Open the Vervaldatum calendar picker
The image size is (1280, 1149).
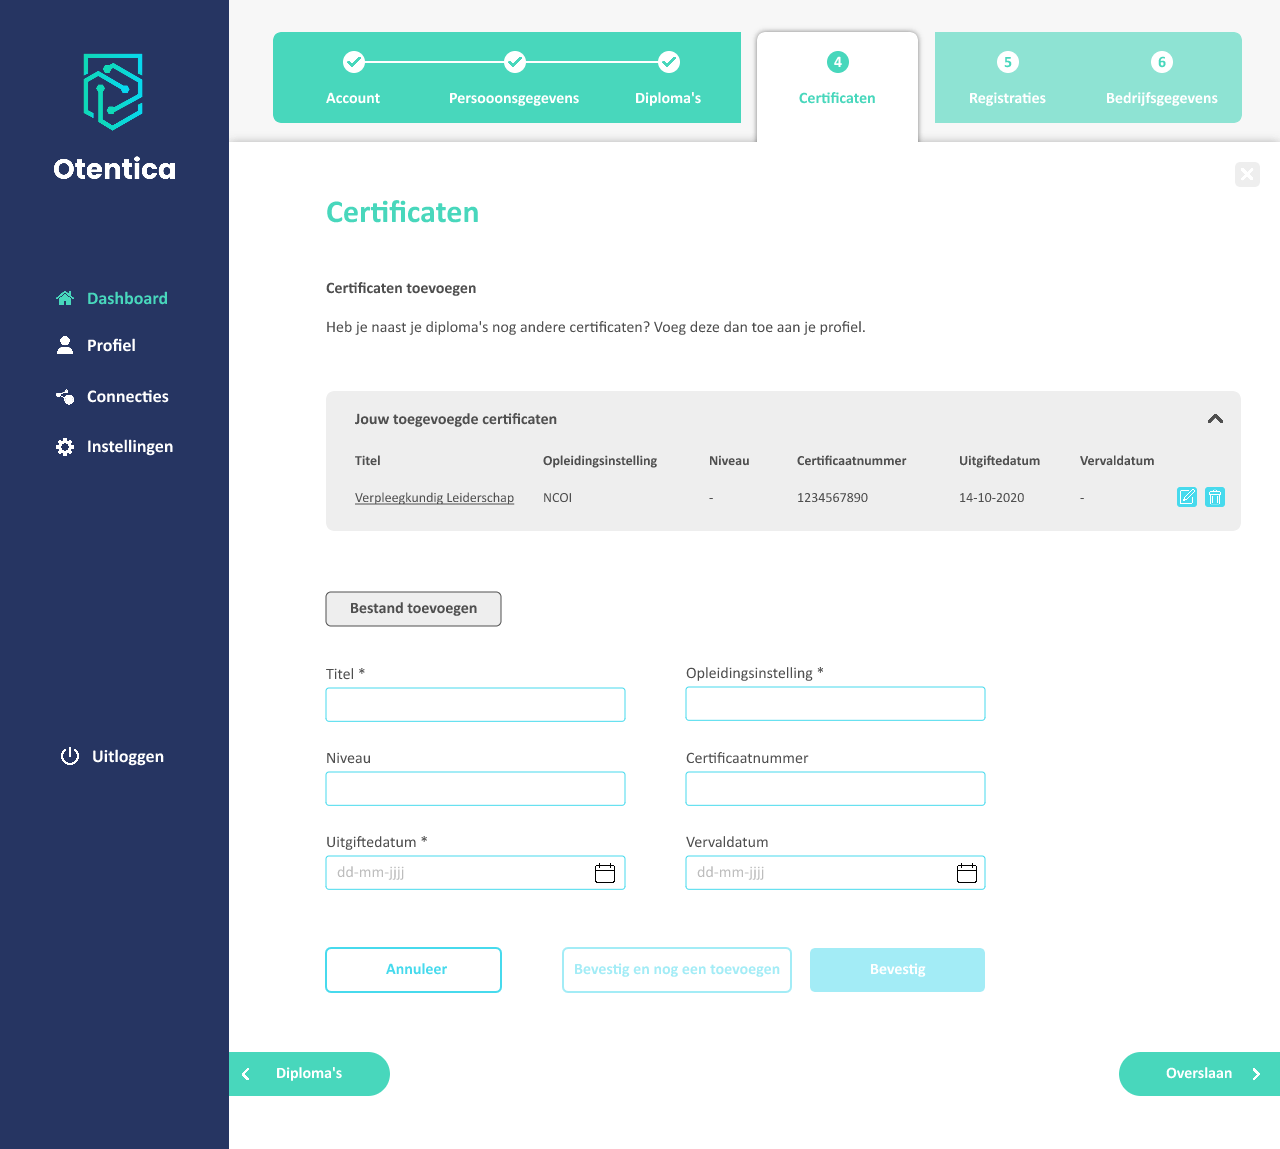[967, 873]
